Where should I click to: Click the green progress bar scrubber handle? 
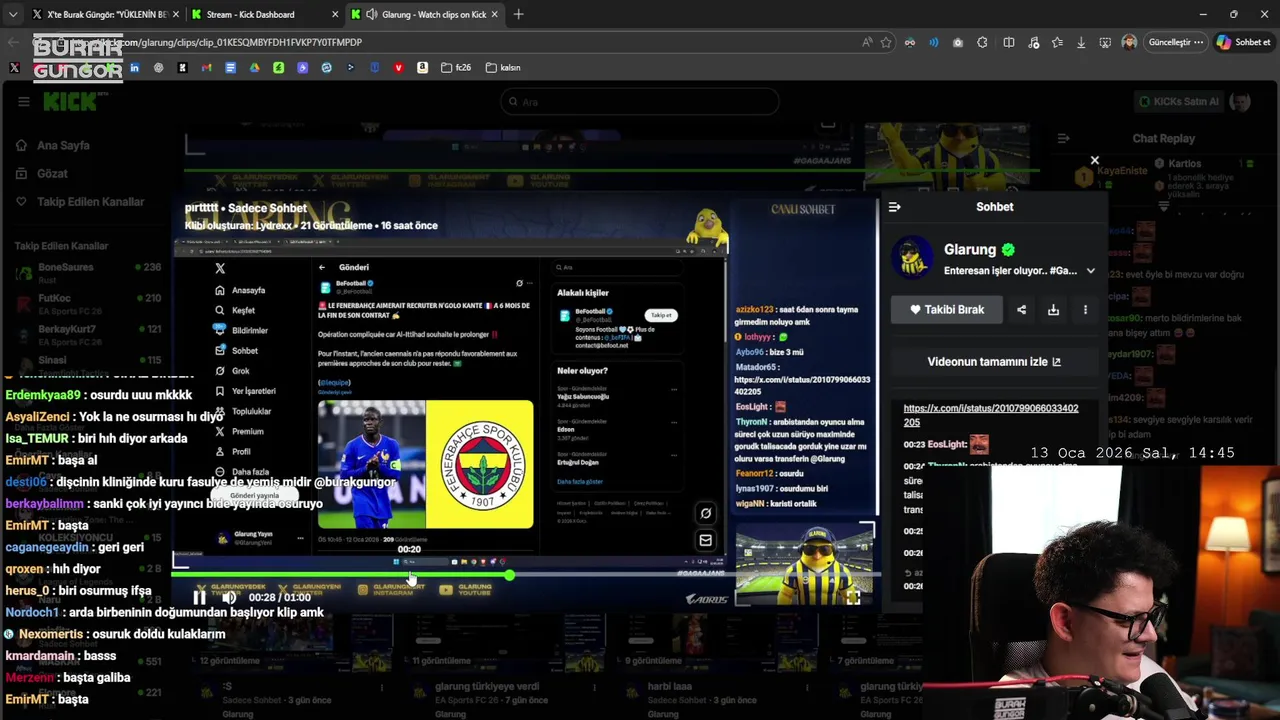point(510,575)
